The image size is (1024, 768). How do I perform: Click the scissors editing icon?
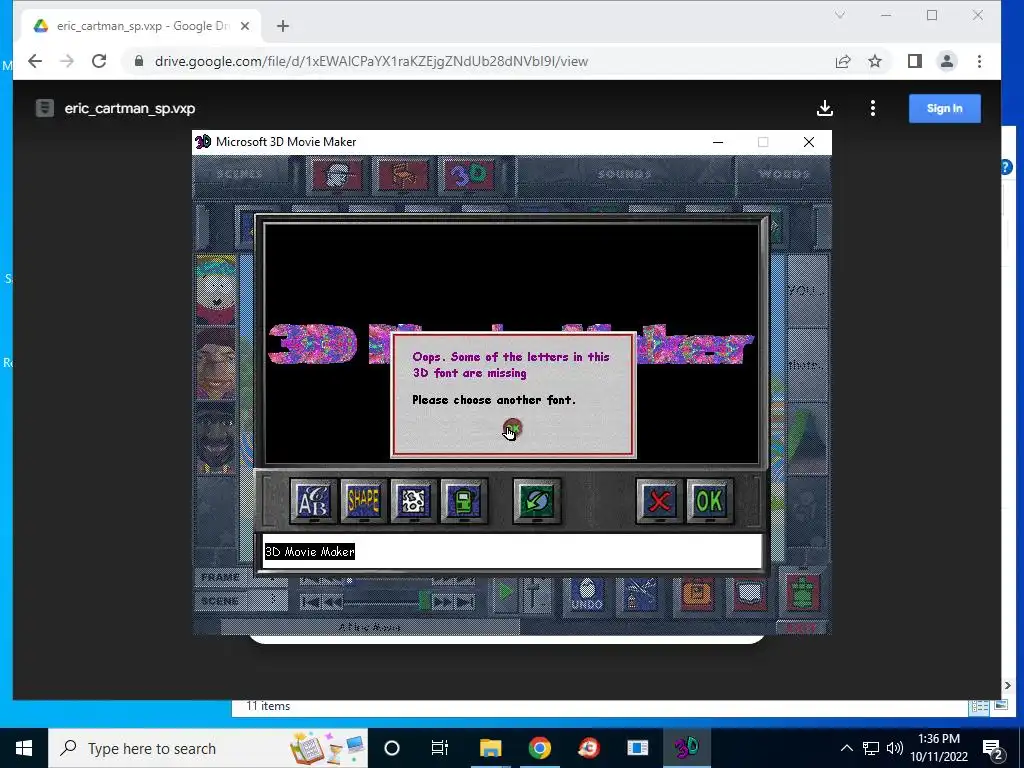click(x=640, y=594)
